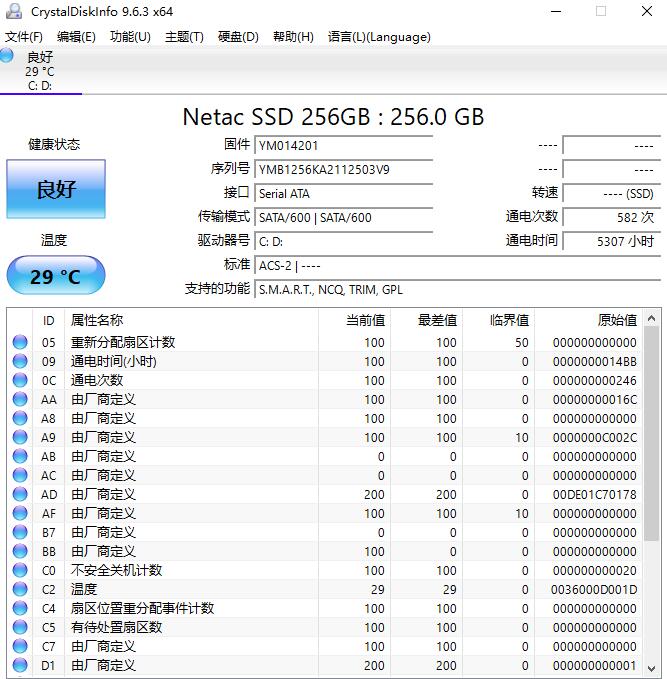Click the 原始值 column header
Image resolution: width=667 pixels, height=679 pixels.
(x=589, y=320)
